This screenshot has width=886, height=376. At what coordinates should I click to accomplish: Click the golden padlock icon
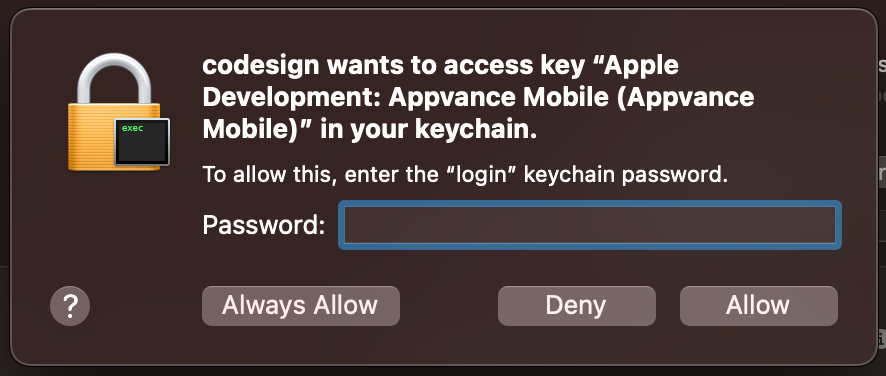118,113
